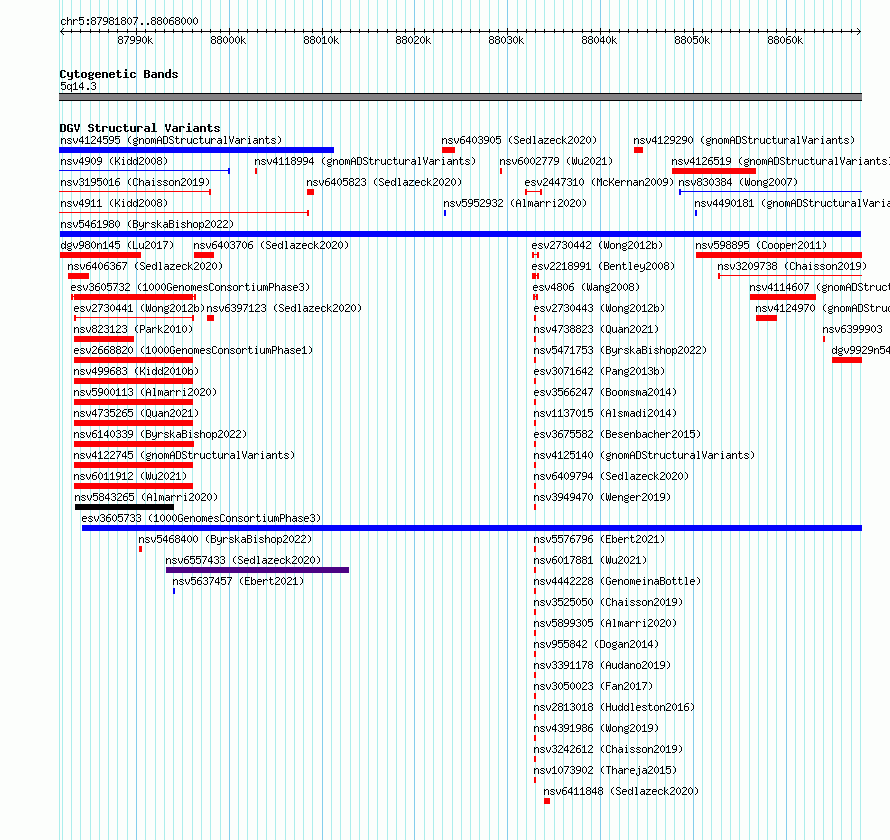Open nsv6403706 (Sedlazeck2020) variant
890x840 pixels.
(x=271, y=245)
